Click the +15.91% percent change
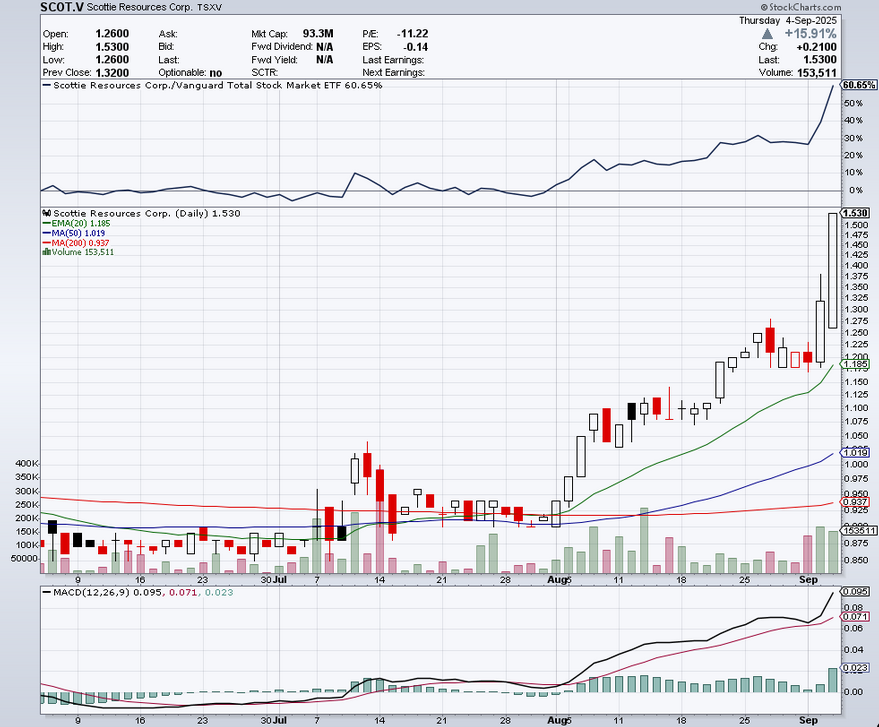 point(811,34)
